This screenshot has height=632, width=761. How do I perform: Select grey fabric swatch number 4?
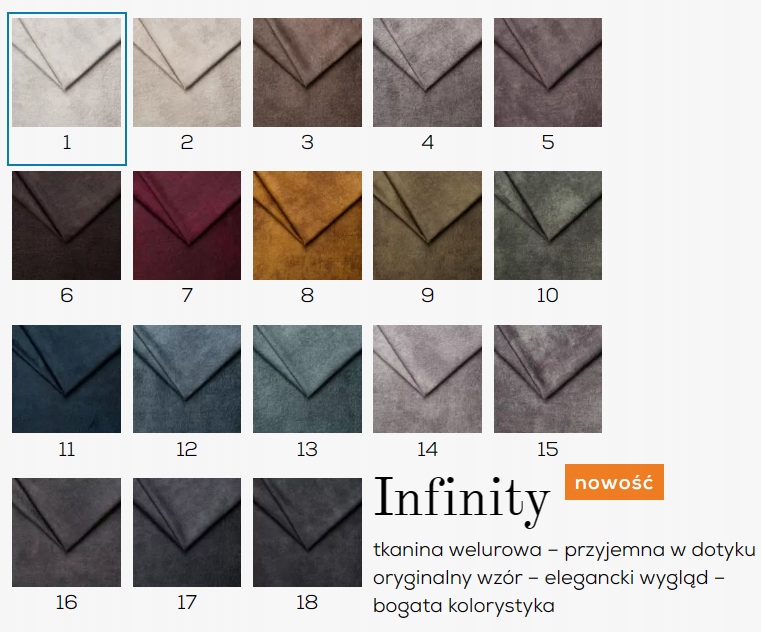click(x=428, y=73)
